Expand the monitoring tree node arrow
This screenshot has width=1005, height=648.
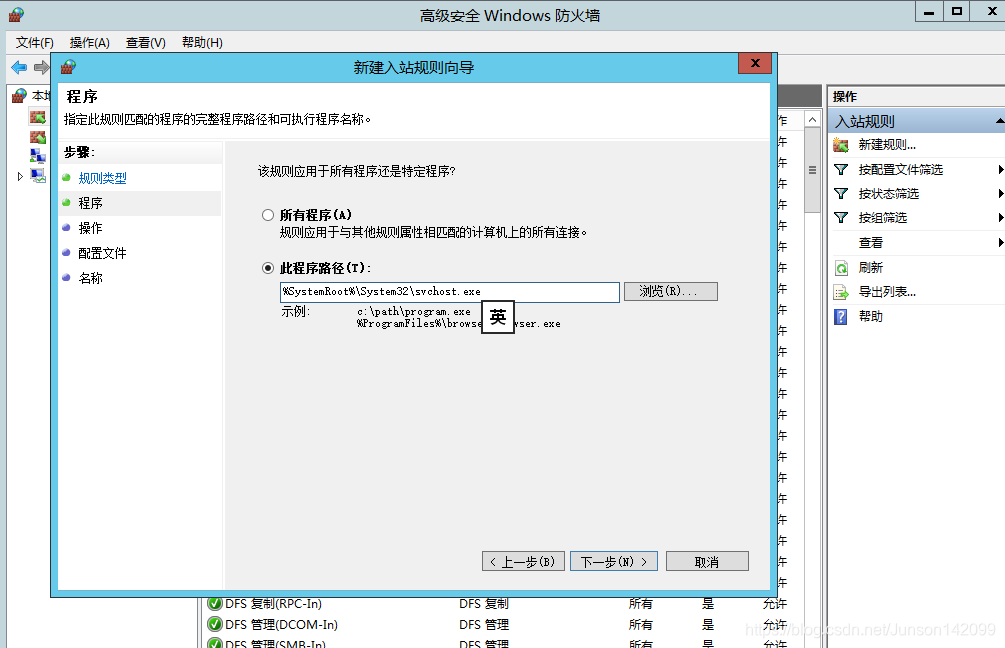[x=20, y=176]
